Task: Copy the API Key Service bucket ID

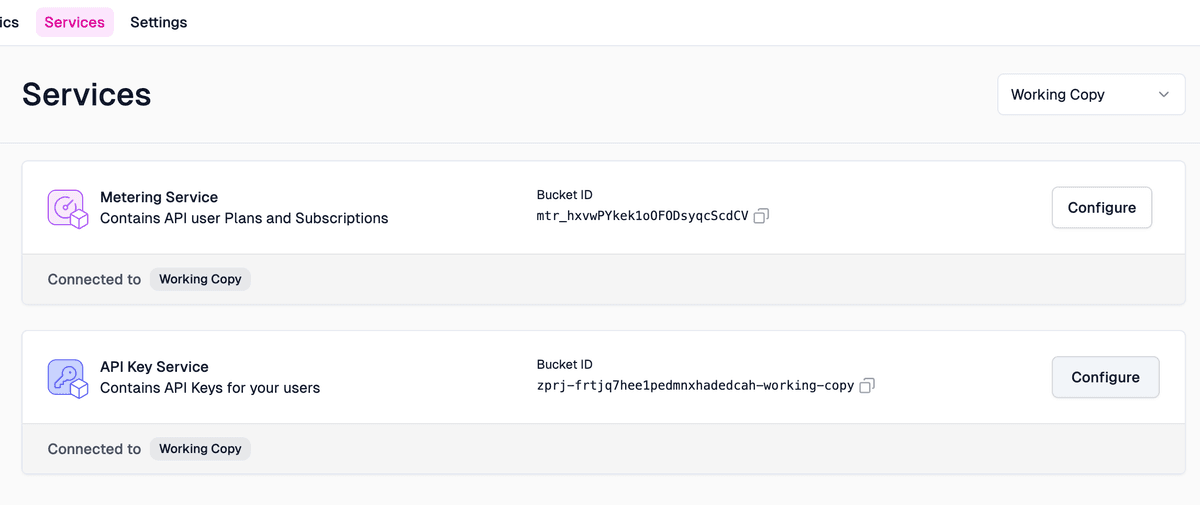Action: click(x=867, y=386)
